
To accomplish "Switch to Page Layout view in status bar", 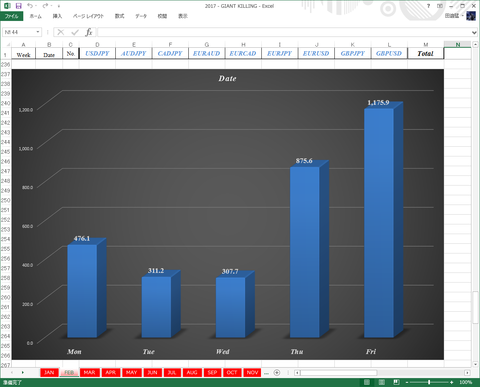I will tap(382, 382).
